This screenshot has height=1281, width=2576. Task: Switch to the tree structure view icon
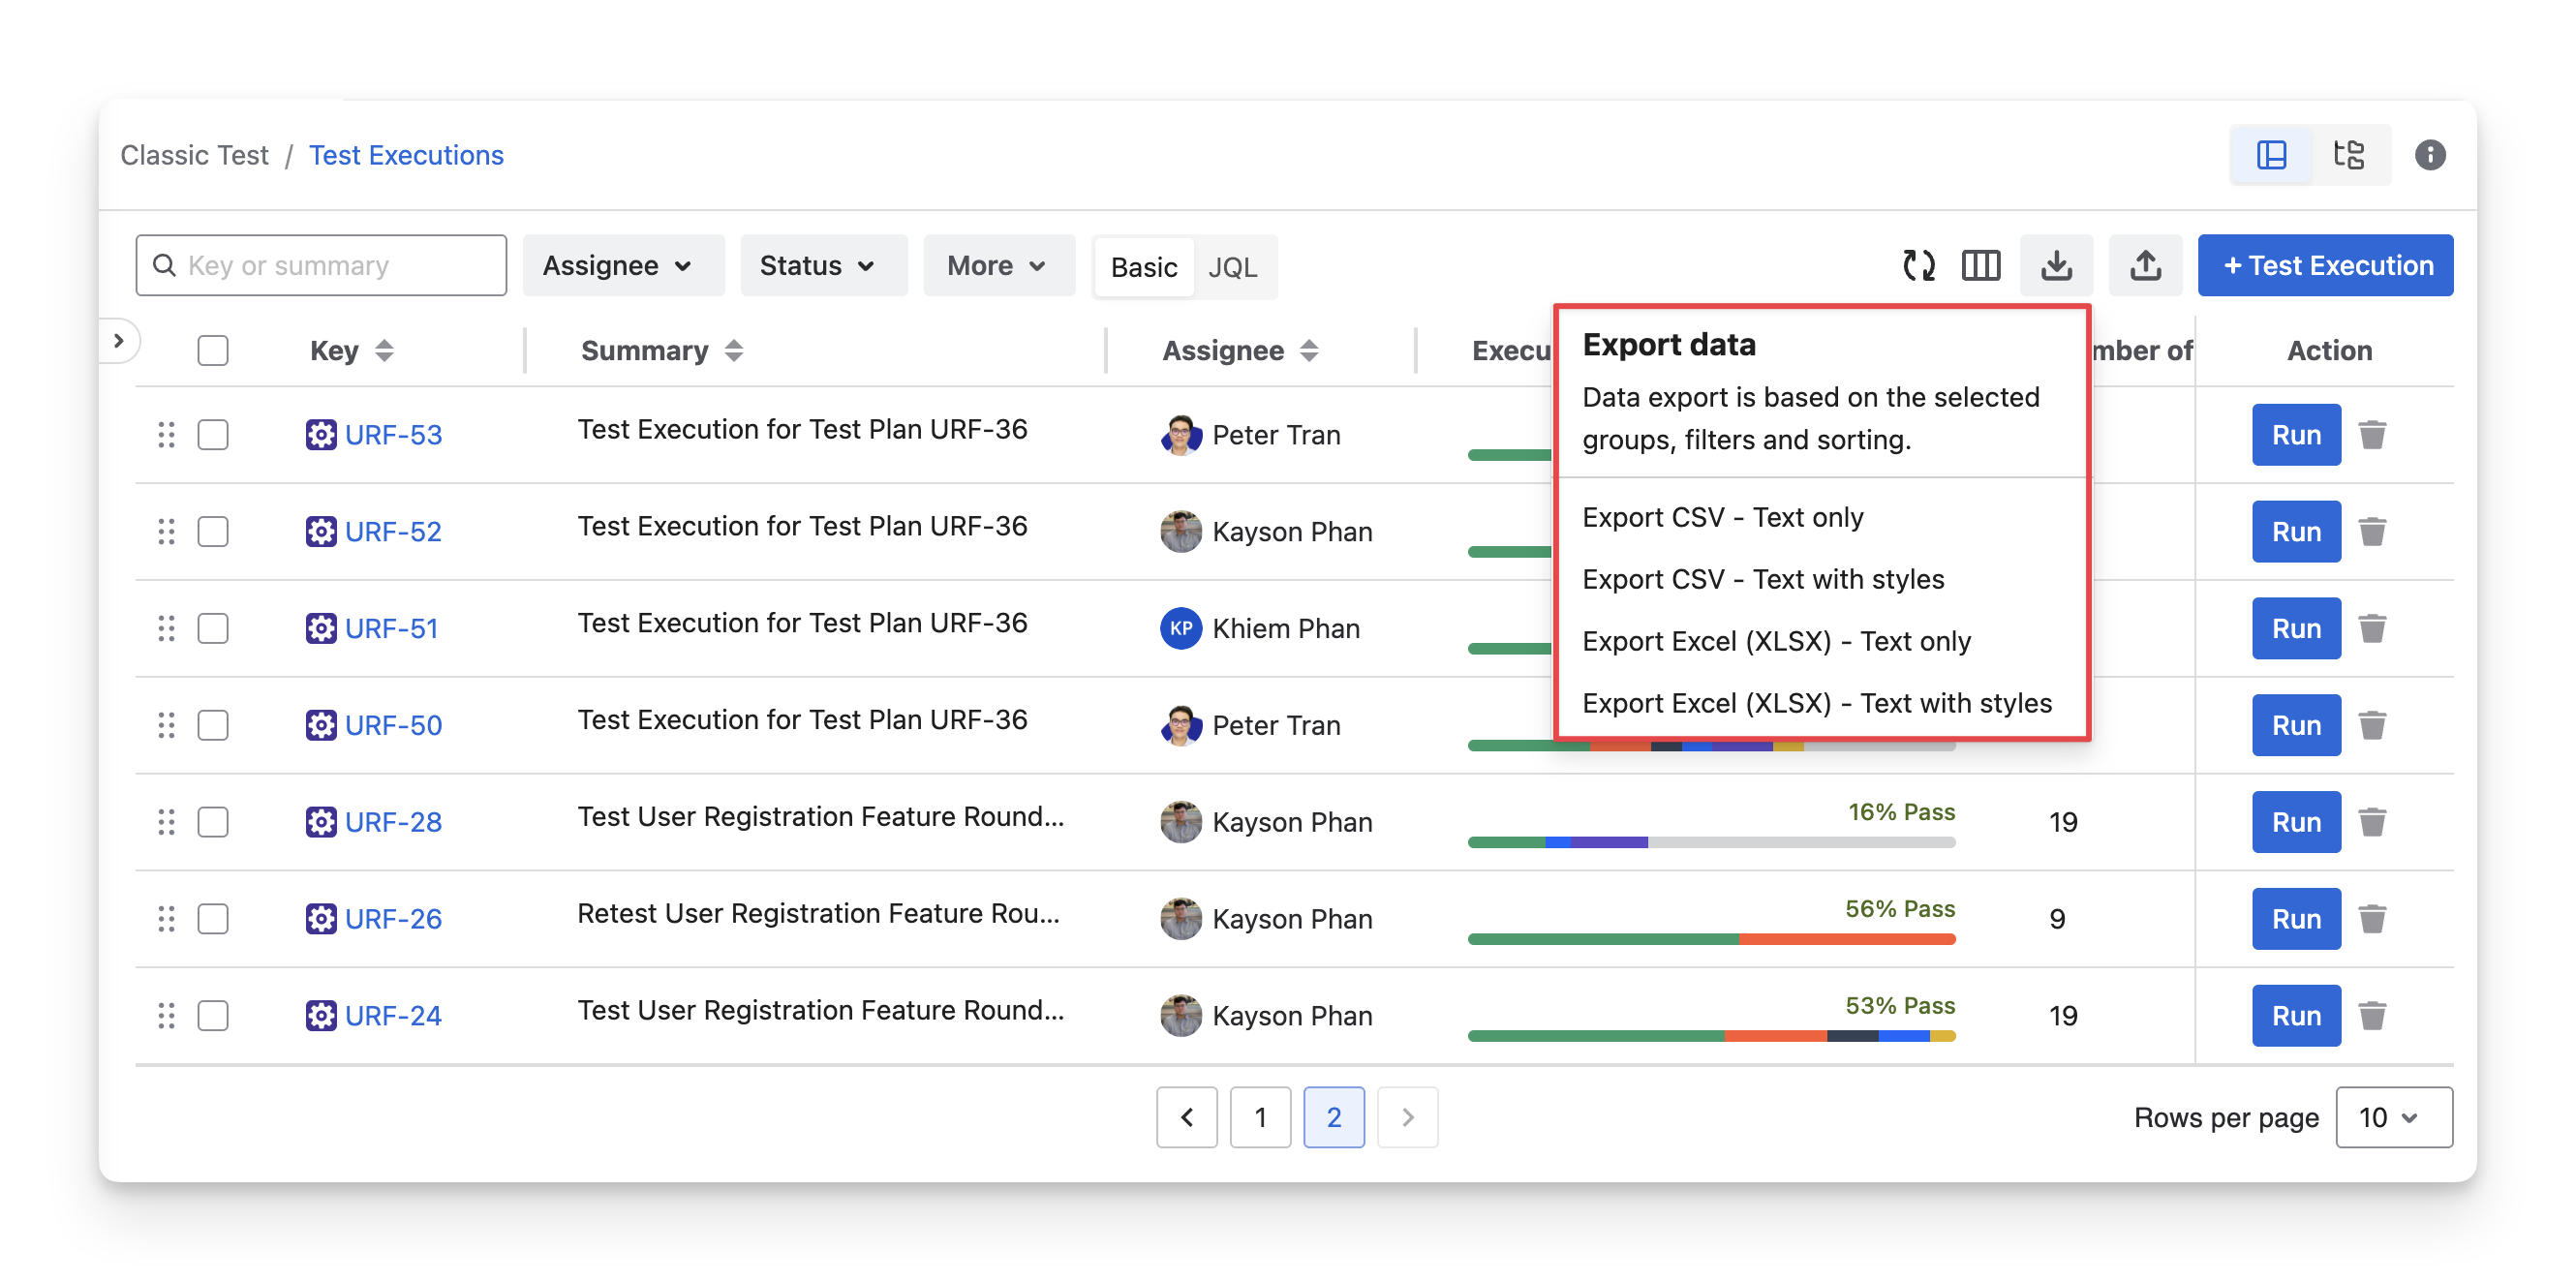2348,155
